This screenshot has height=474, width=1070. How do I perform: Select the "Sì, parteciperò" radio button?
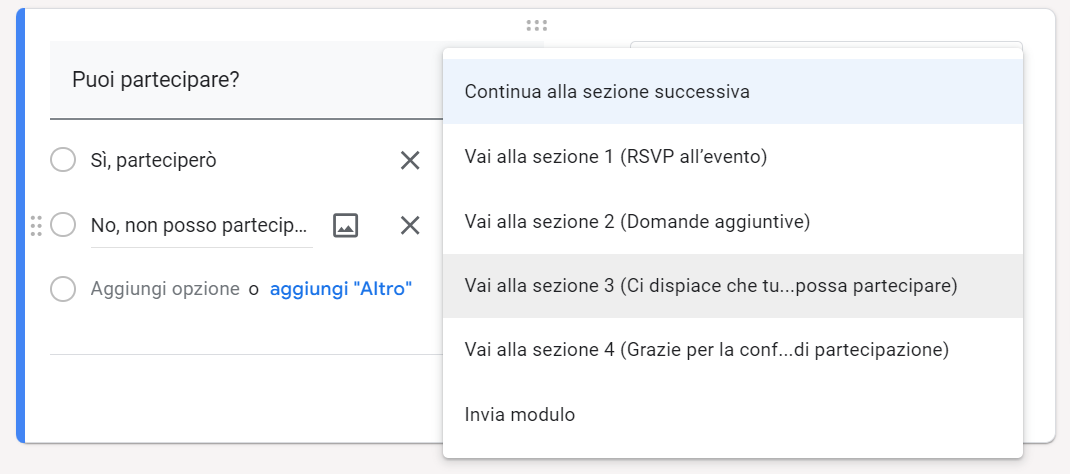pyautogui.click(x=63, y=160)
